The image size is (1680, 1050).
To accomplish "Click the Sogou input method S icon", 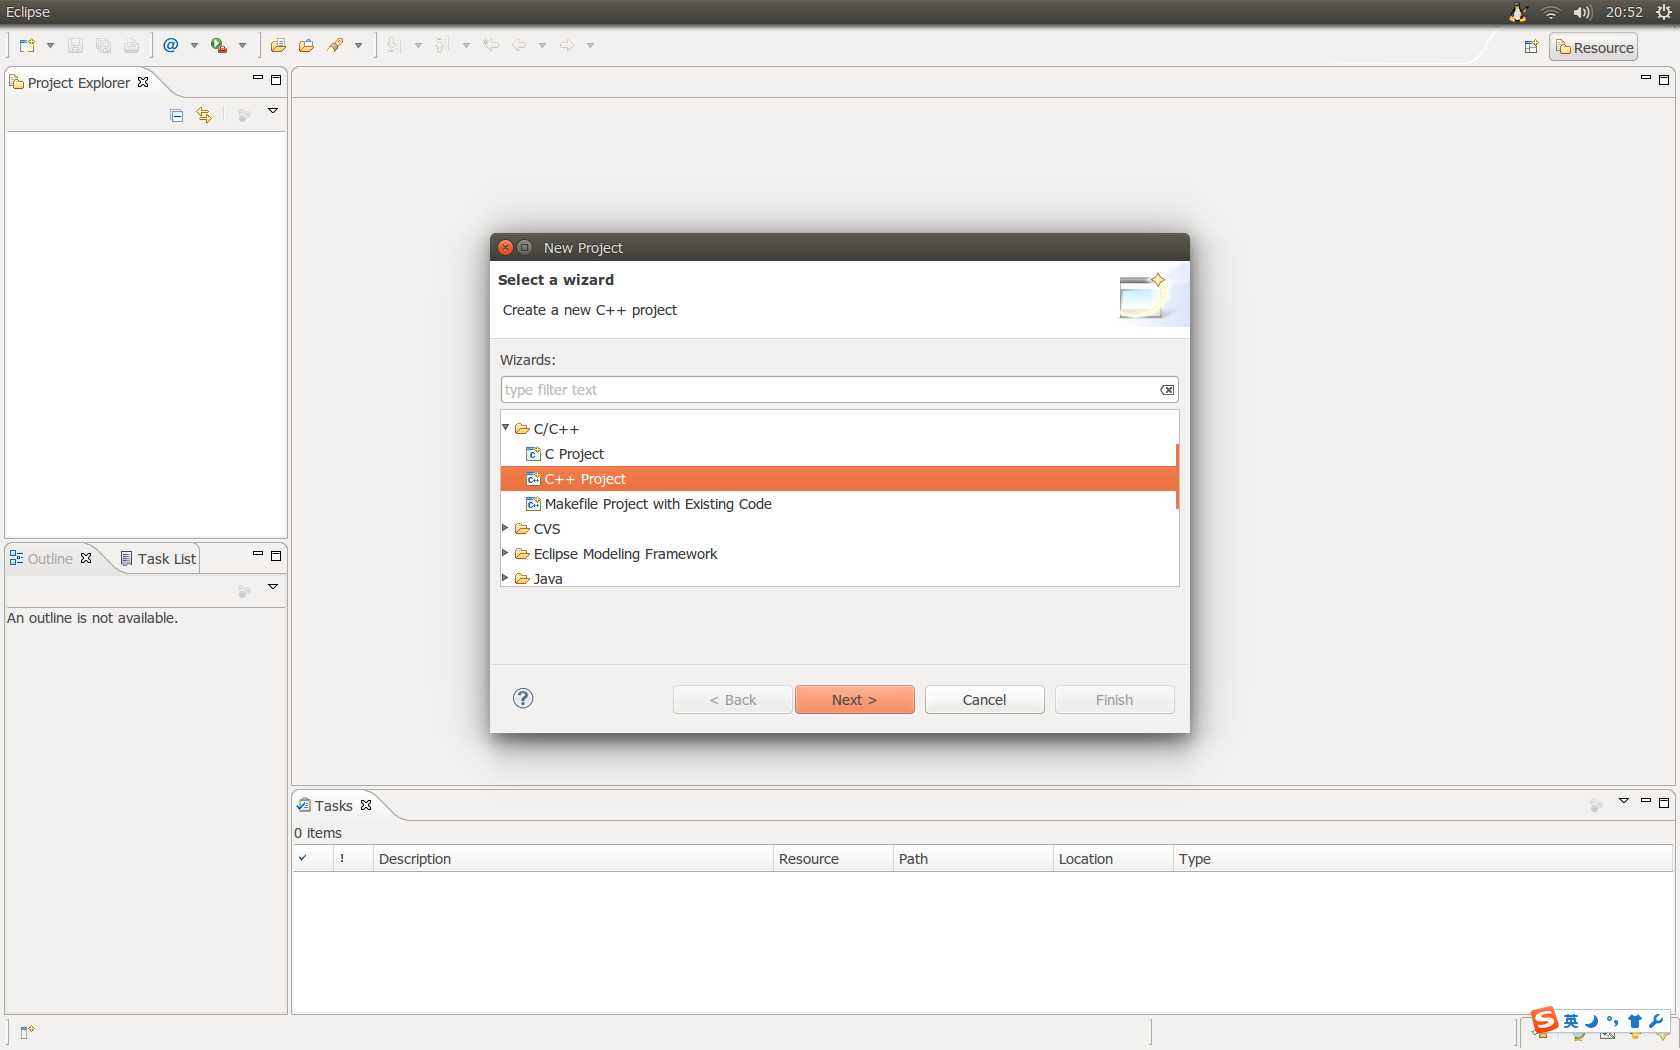I will 1545,1020.
